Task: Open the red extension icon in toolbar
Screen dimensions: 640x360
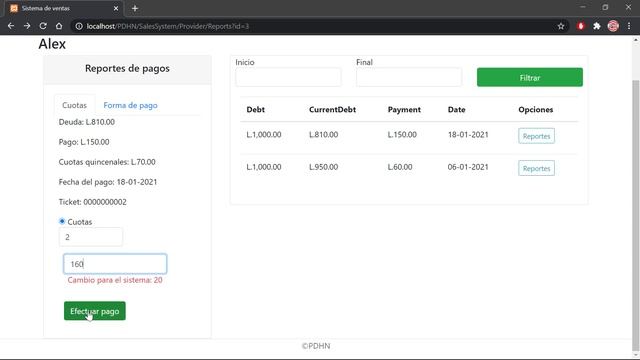Action: (x=580, y=26)
